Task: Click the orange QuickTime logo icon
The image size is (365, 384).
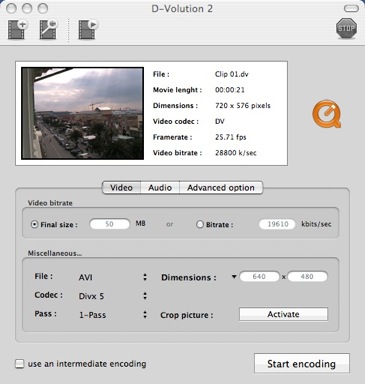Action: click(x=327, y=114)
